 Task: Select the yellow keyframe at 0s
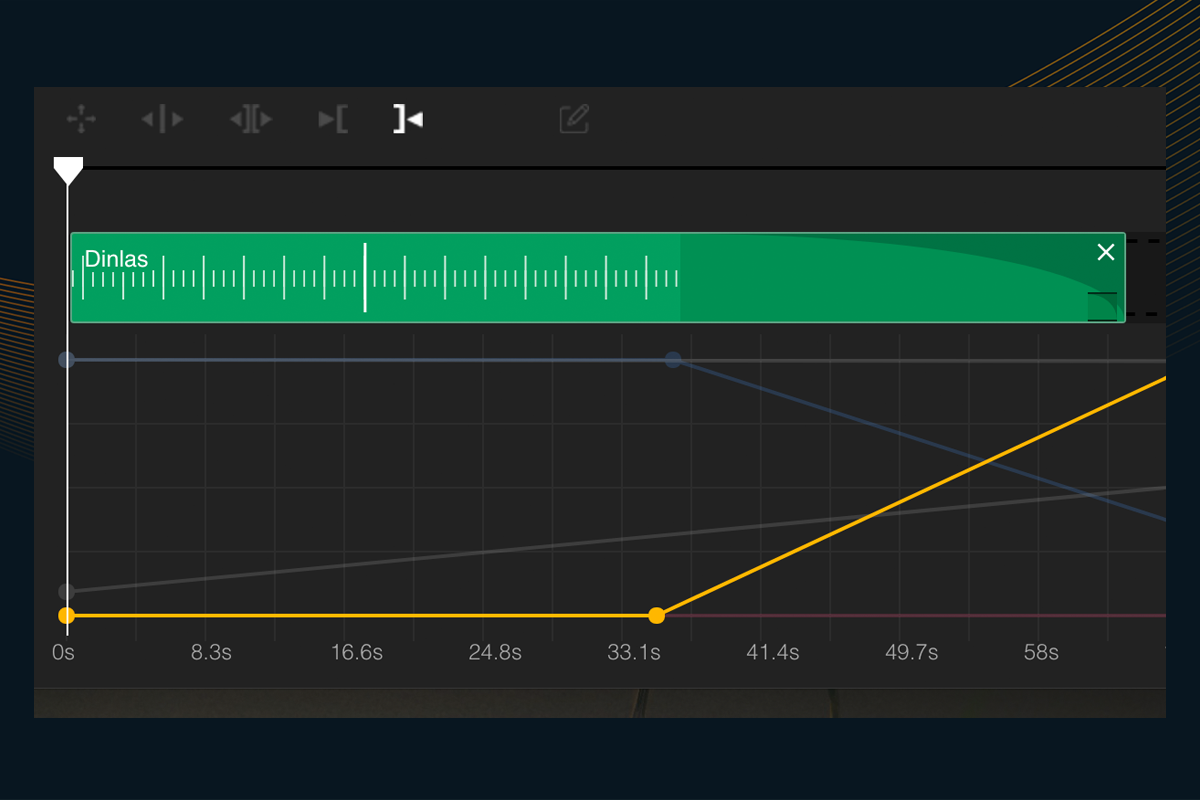pos(67,615)
